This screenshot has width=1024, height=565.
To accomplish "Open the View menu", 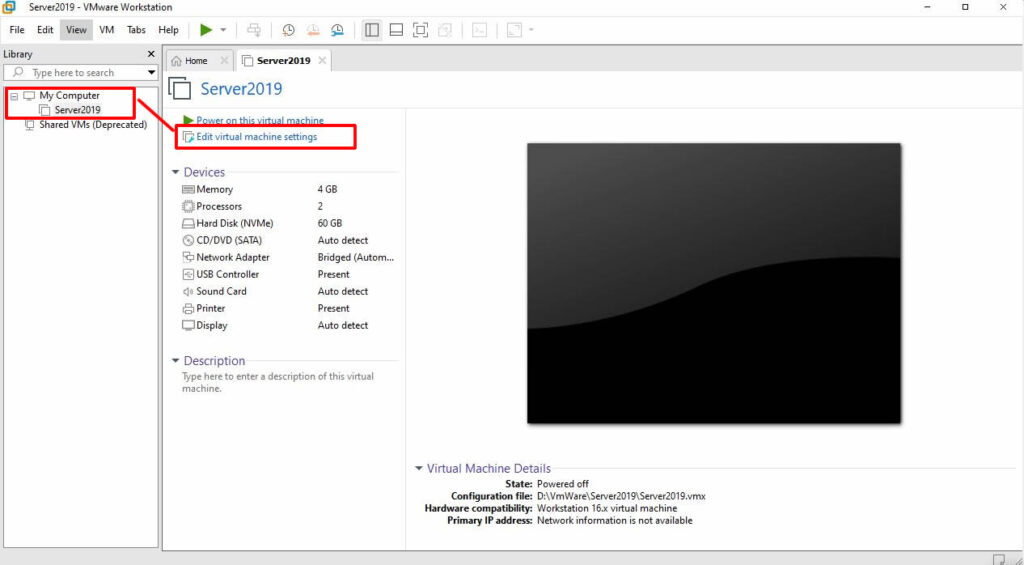I will coord(76,30).
